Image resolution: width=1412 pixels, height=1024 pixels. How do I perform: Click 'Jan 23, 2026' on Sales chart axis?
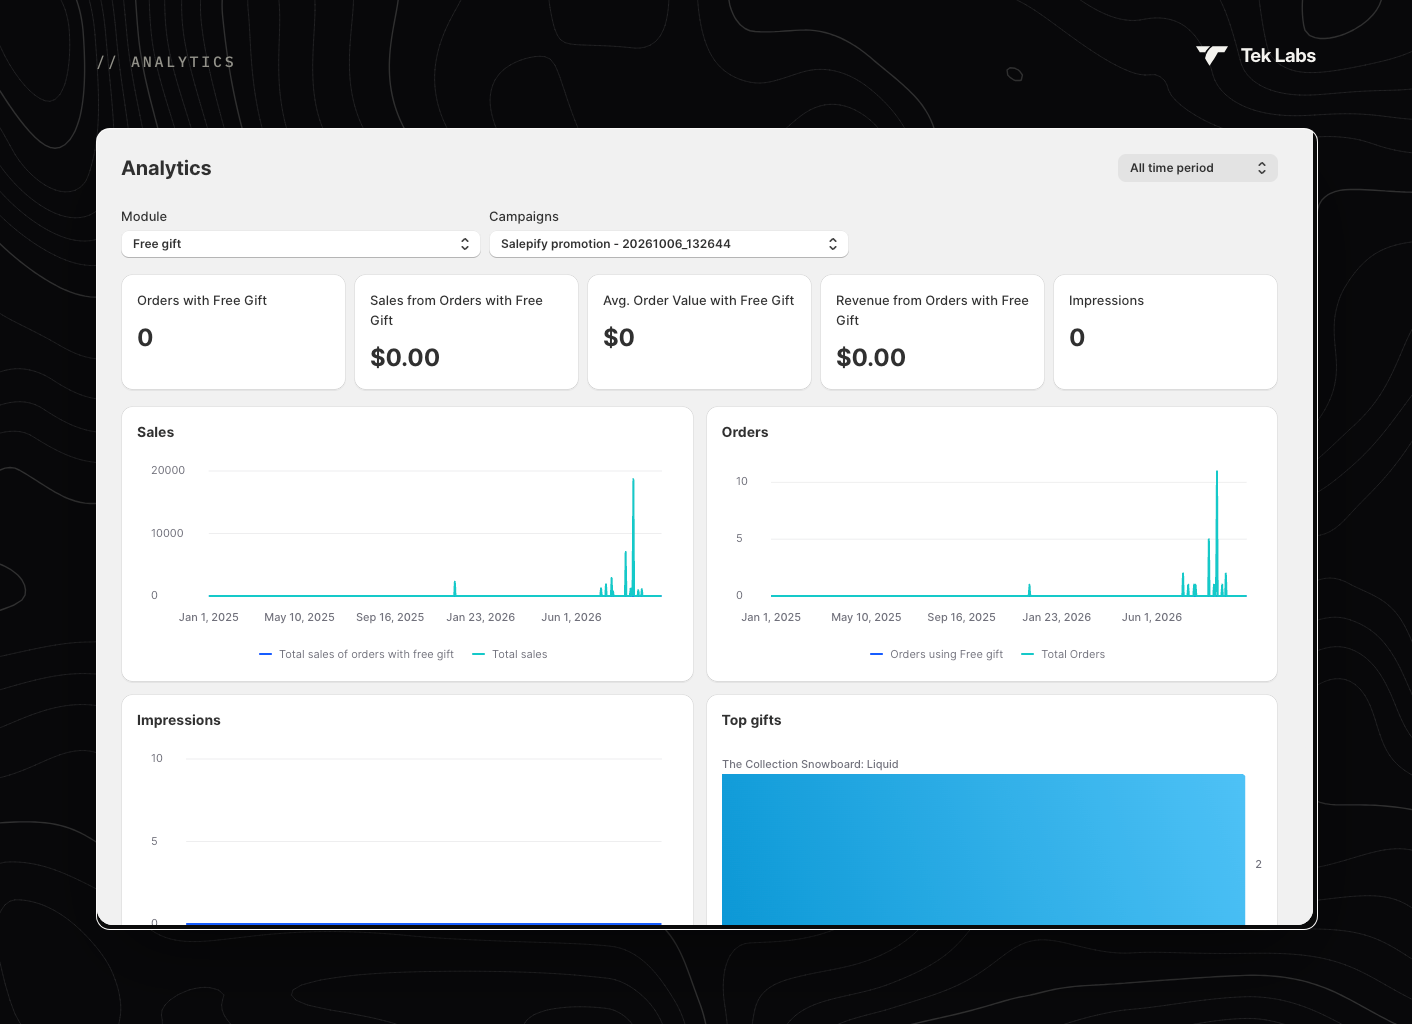pos(481,617)
